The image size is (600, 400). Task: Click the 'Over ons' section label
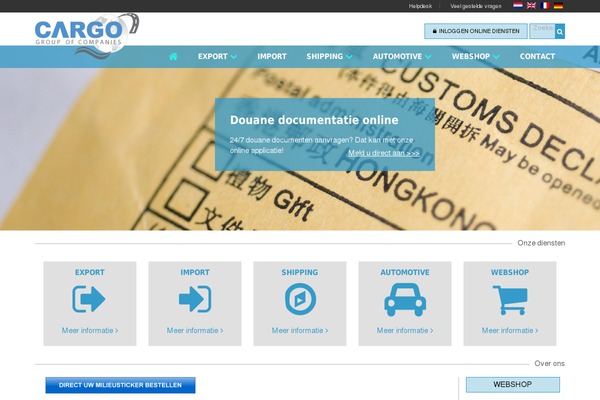point(549,364)
